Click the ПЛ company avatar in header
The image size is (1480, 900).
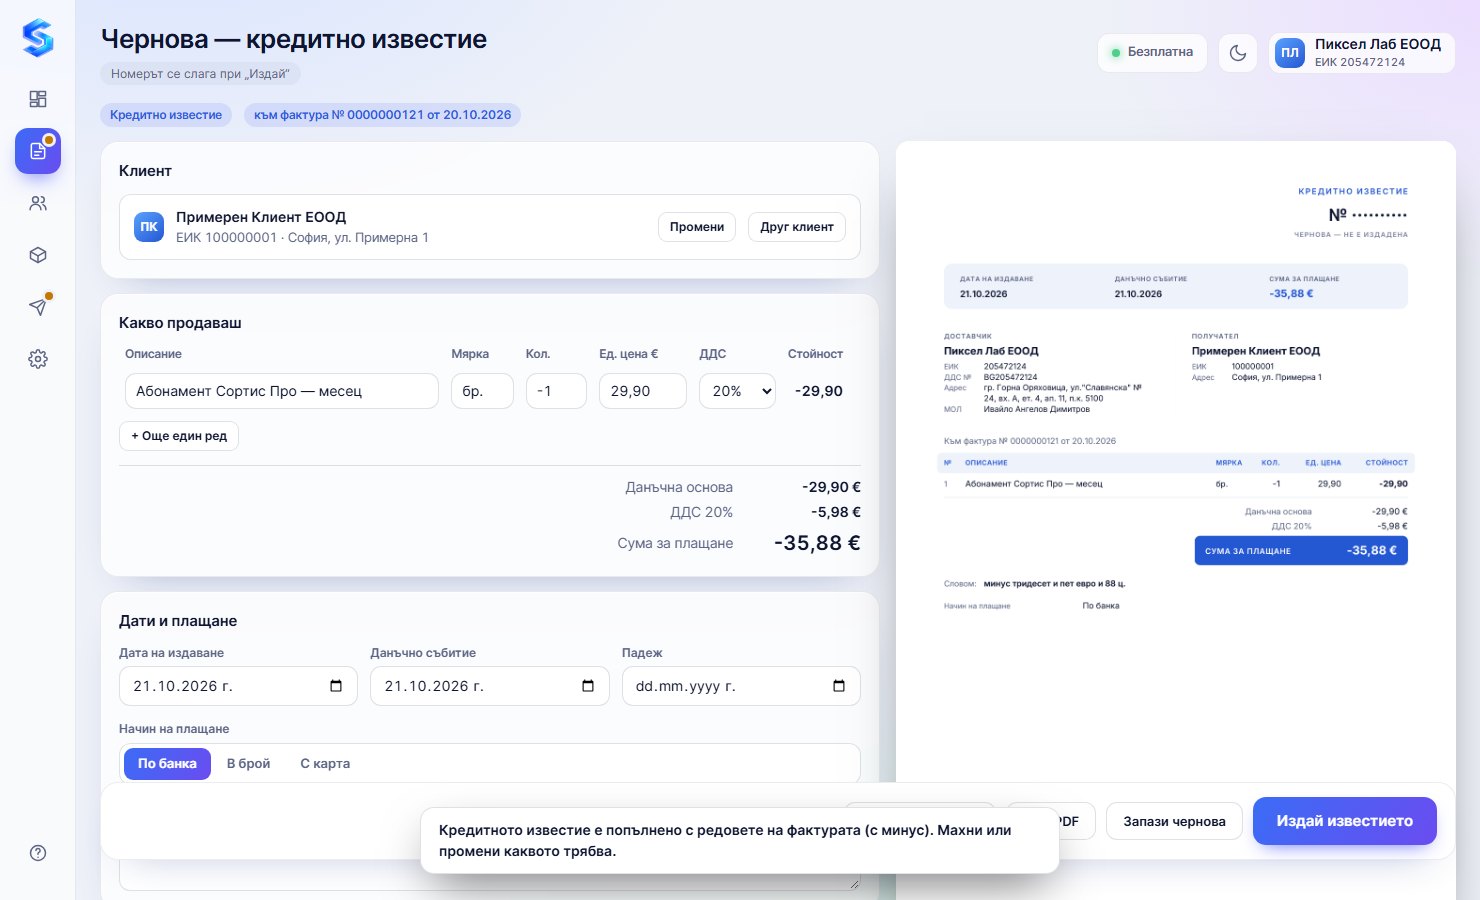(1290, 53)
